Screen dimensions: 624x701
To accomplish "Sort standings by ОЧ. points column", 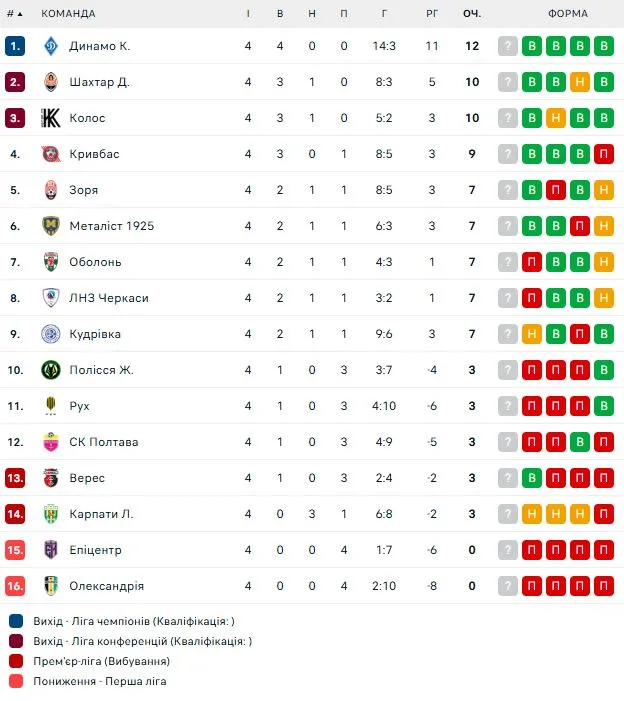I will click(x=472, y=14).
